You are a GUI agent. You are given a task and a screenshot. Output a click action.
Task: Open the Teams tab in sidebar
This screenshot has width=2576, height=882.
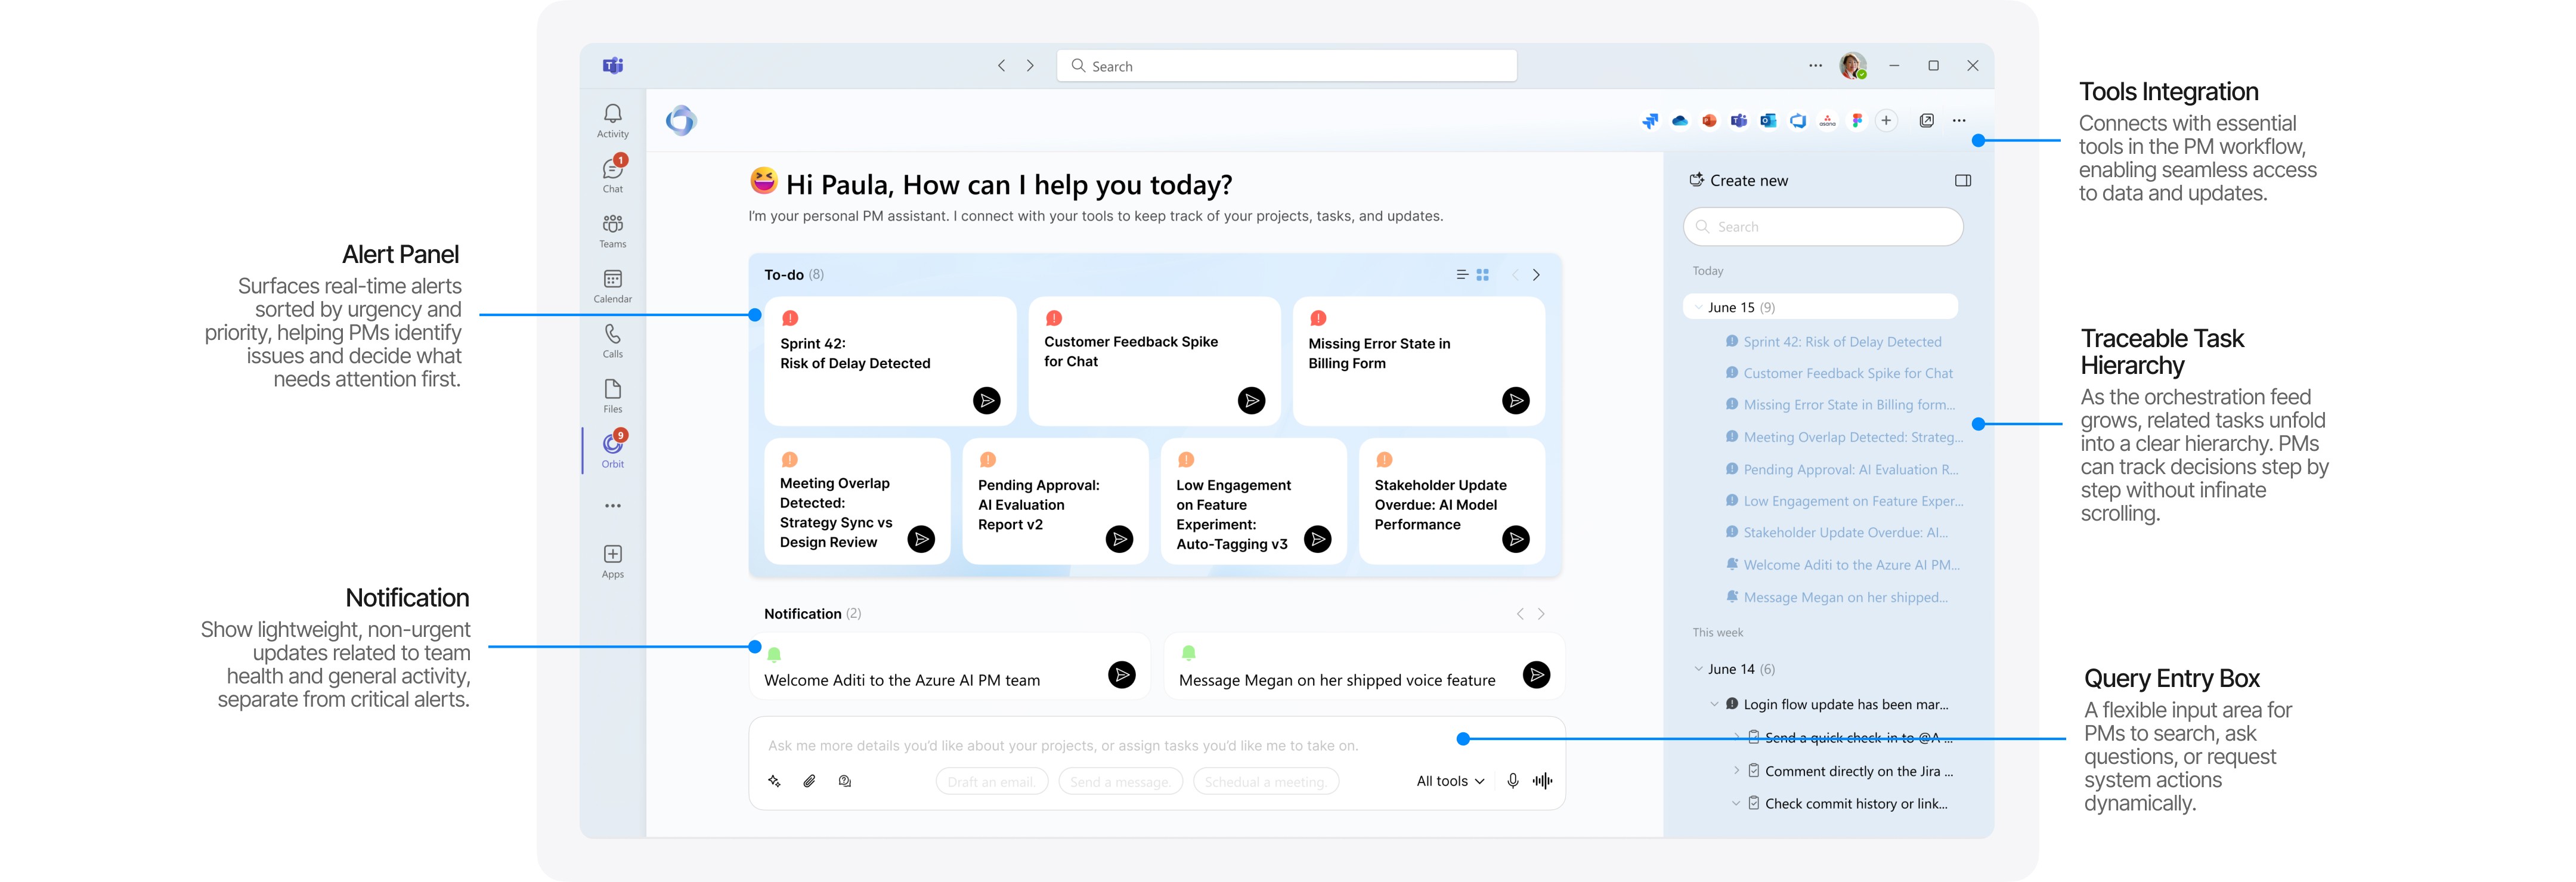click(613, 229)
